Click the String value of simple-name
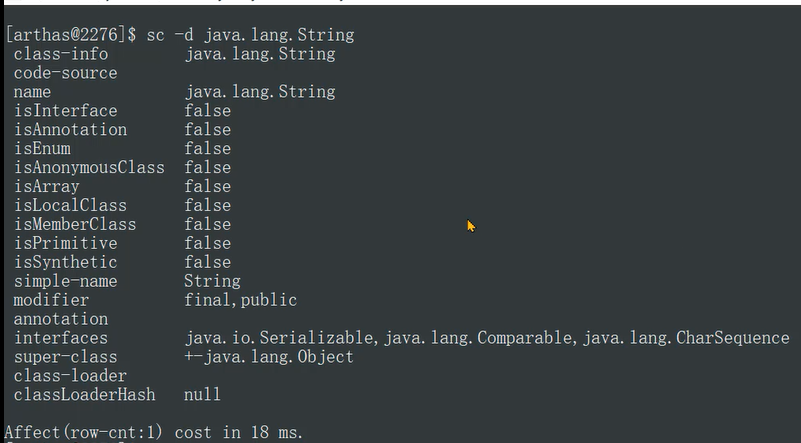Viewport: 801px width, 443px height. pyautogui.click(x=212, y=282)
